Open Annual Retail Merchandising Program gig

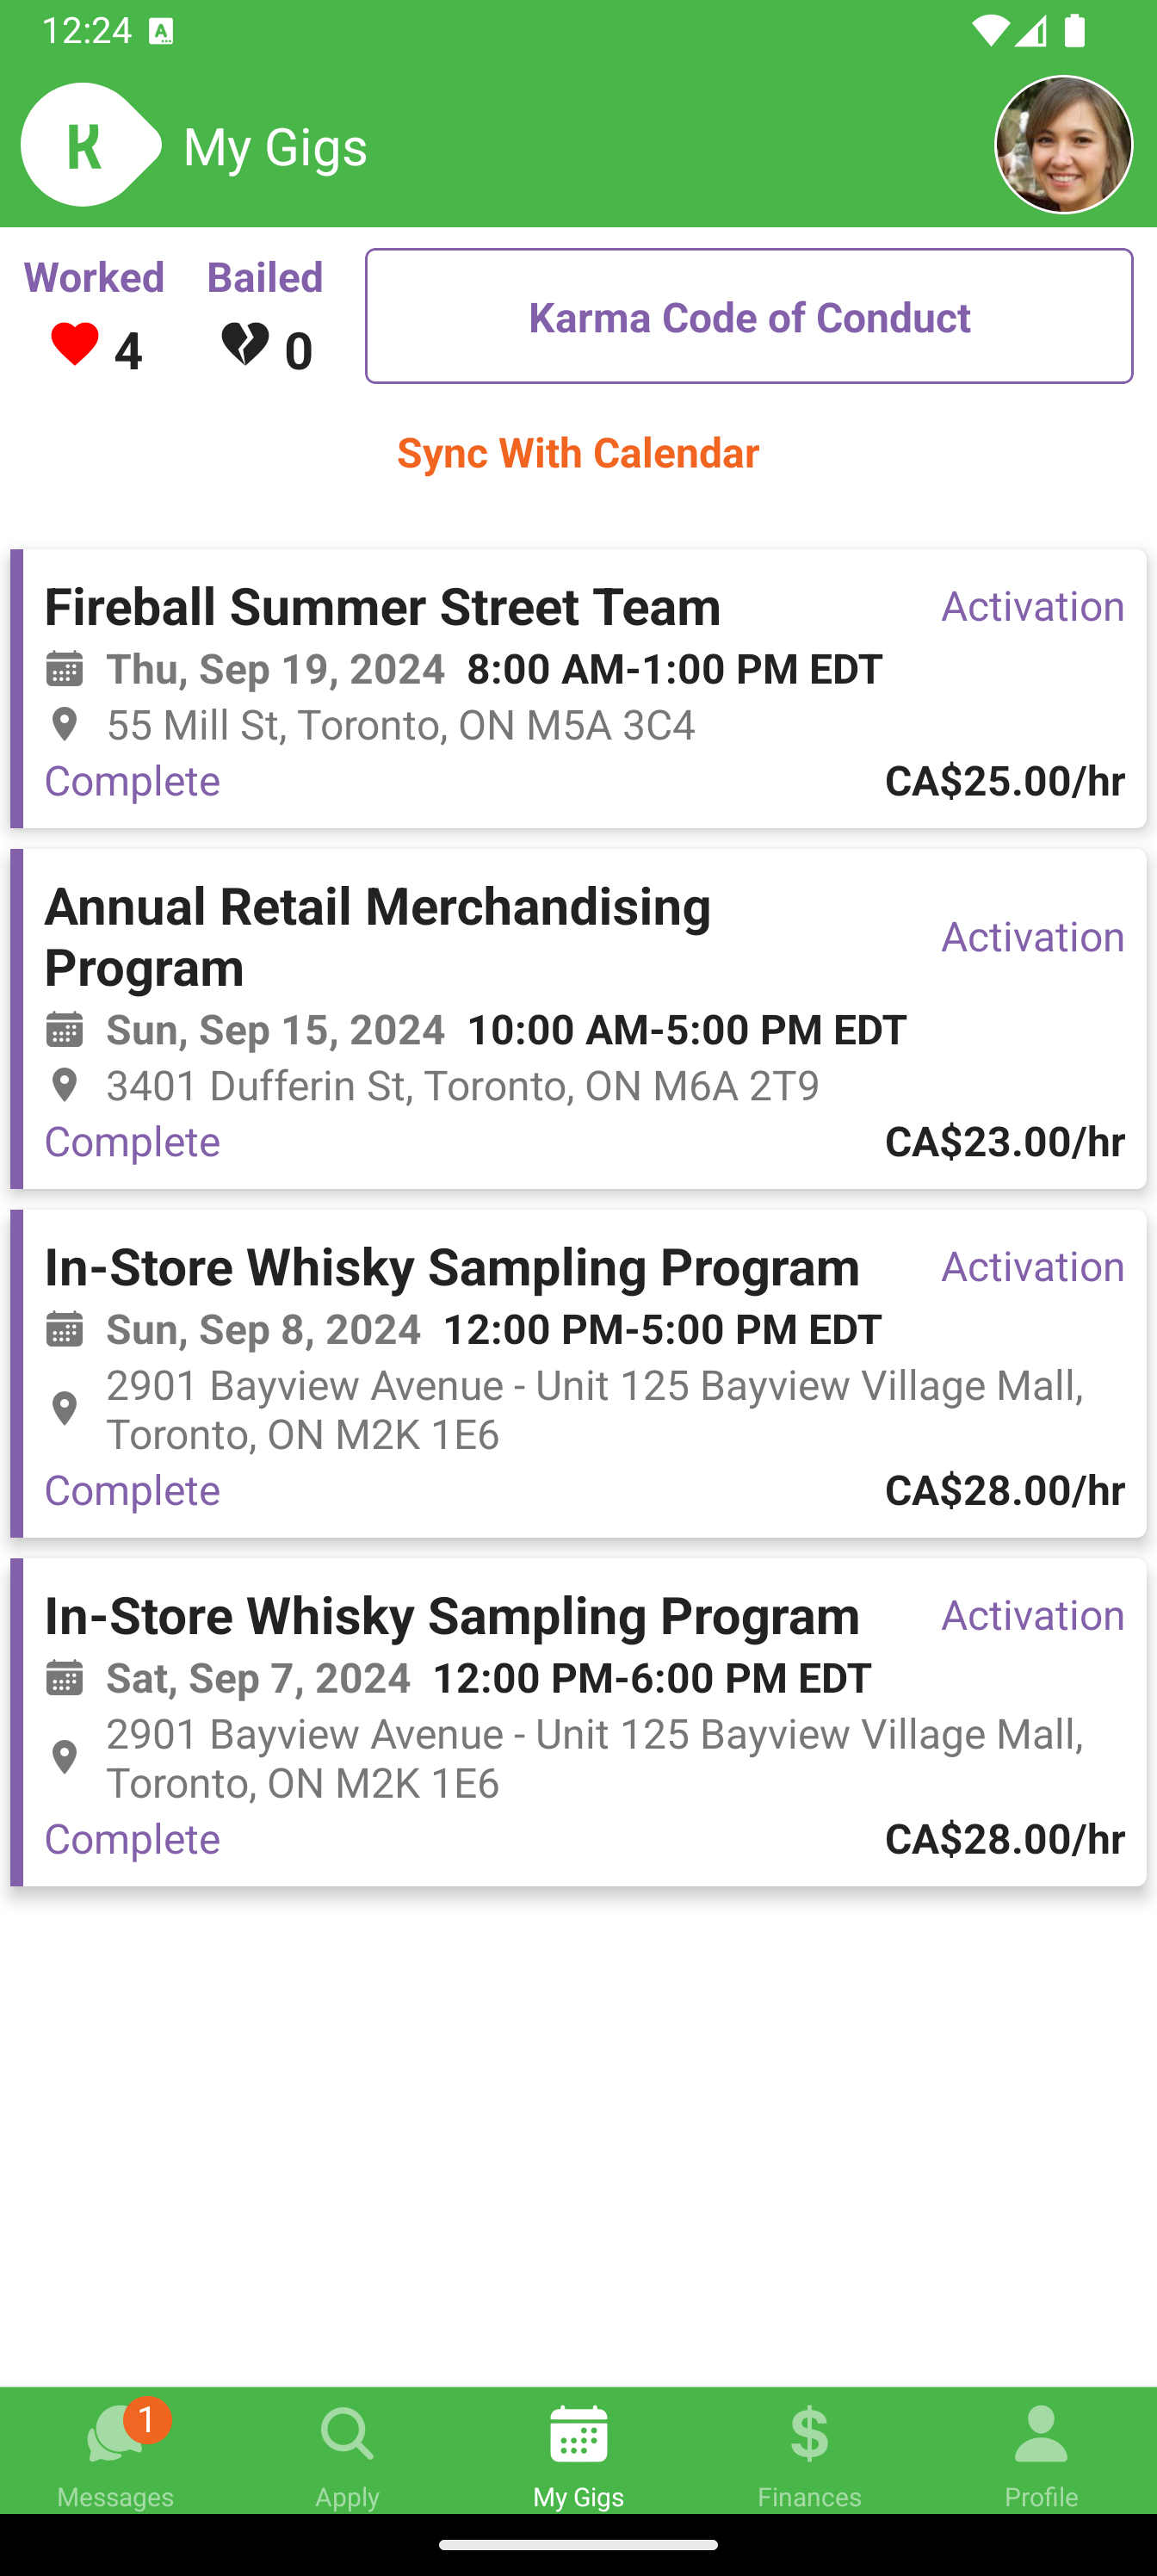pyautogui.click(x=378, y=936)
